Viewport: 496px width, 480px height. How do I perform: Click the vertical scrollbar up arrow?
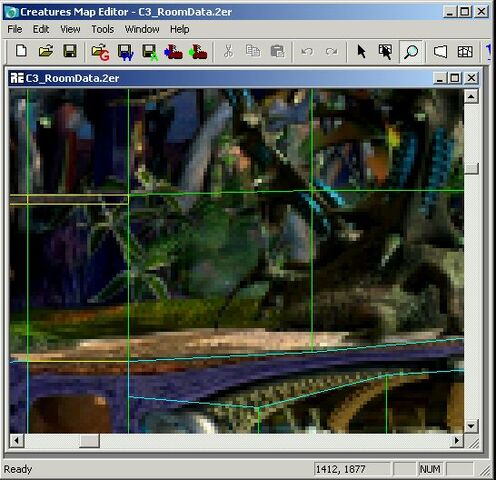pyautogui.click(x=471, y=97)
